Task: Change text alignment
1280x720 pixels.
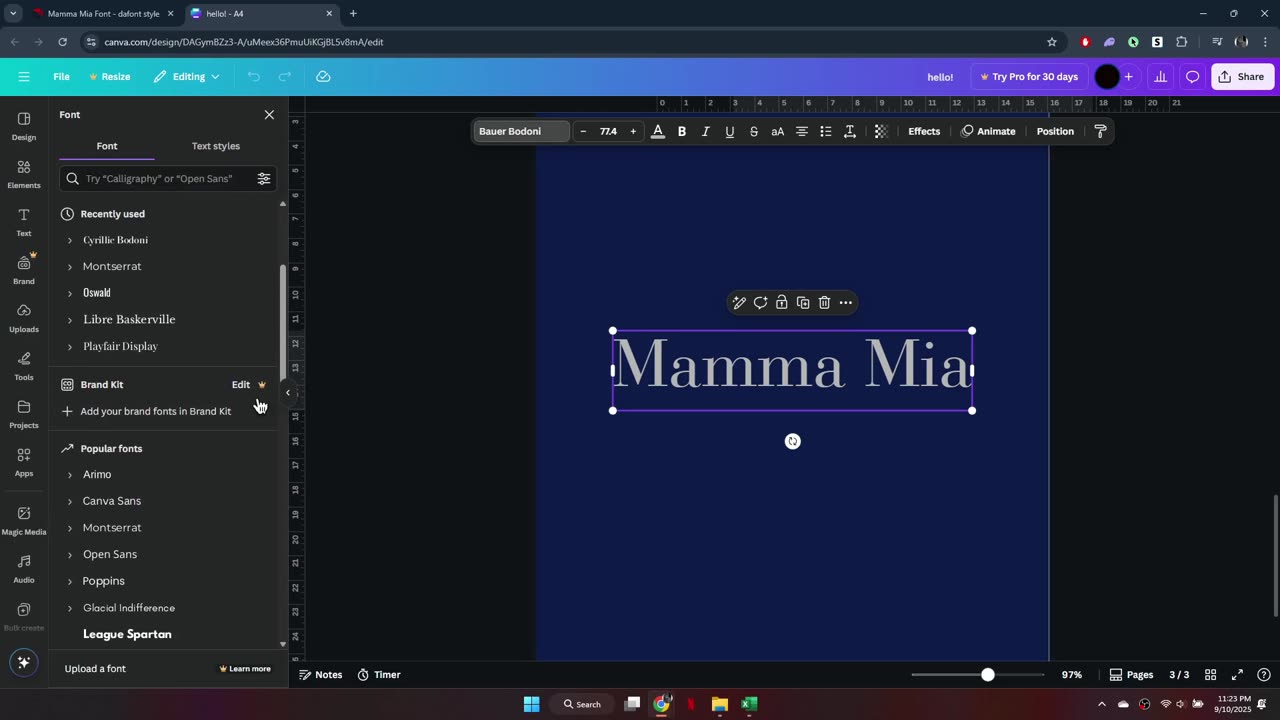Action: (802, 131)
